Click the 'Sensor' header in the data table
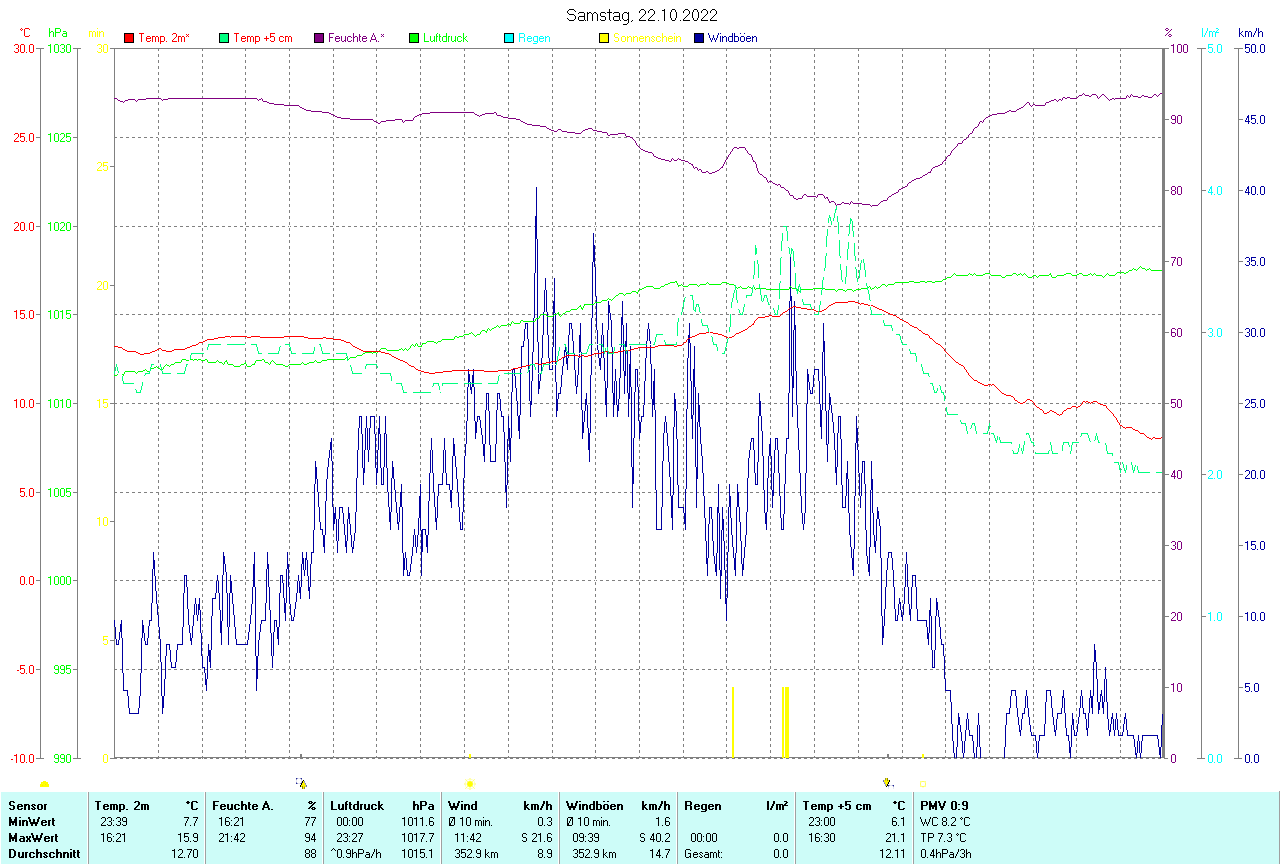The width and height of the screenshot is (1280, 864). 27,806
